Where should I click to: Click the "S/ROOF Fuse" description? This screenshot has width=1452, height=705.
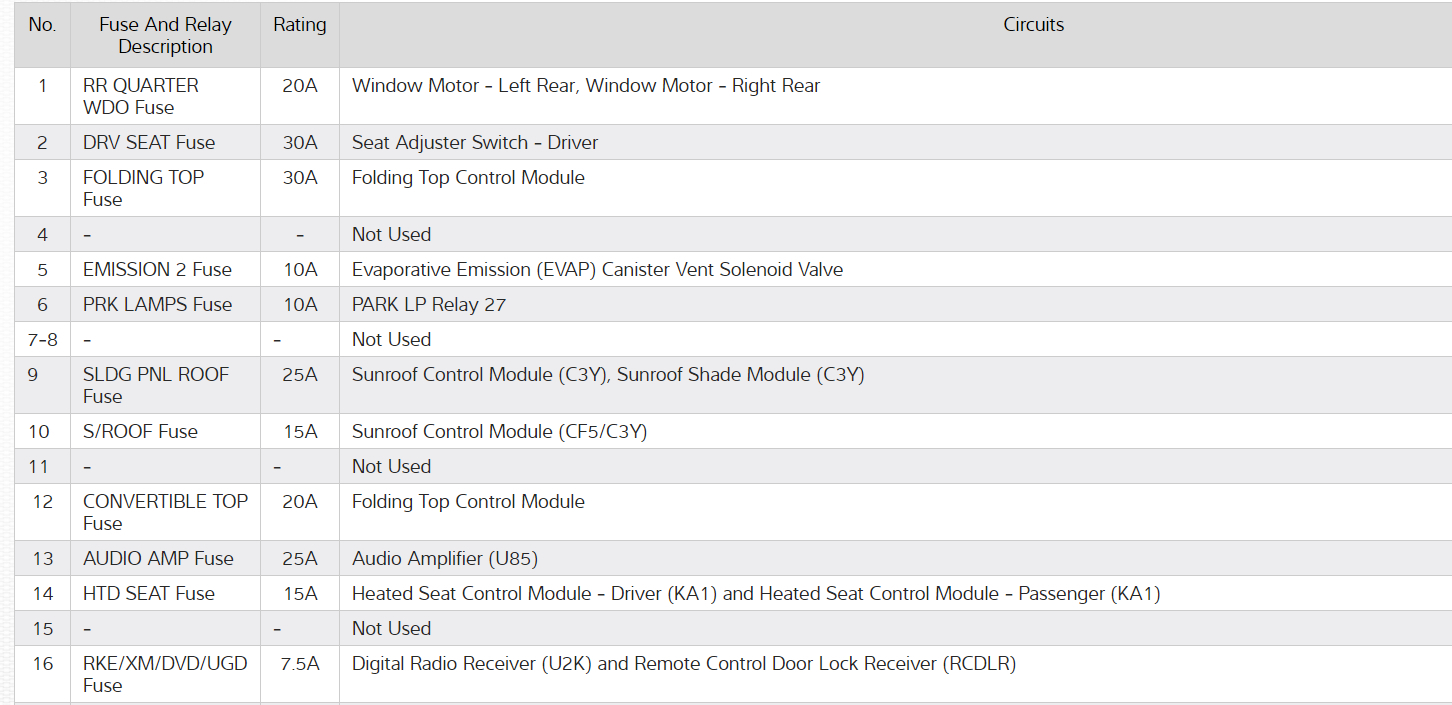pos(140,431)
